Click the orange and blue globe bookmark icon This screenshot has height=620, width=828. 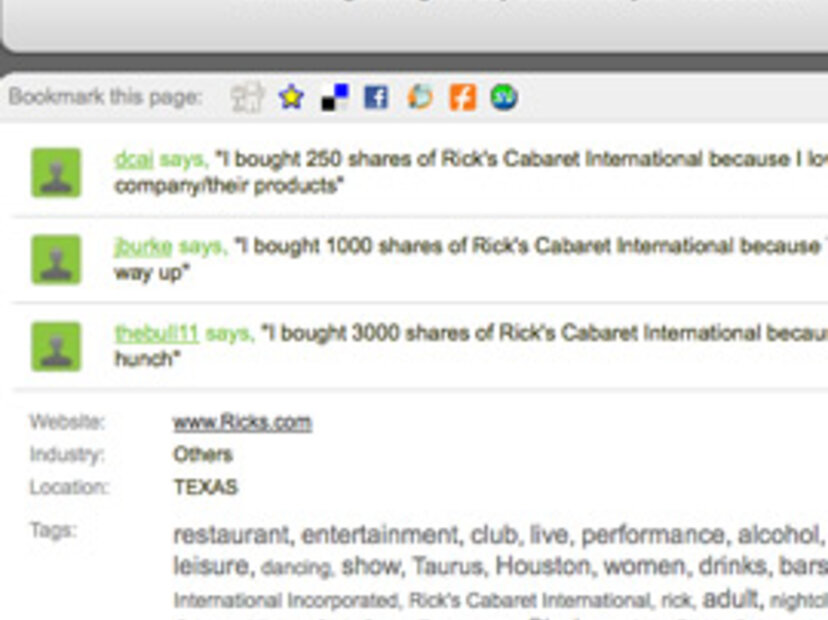click(x=420, y=97)
